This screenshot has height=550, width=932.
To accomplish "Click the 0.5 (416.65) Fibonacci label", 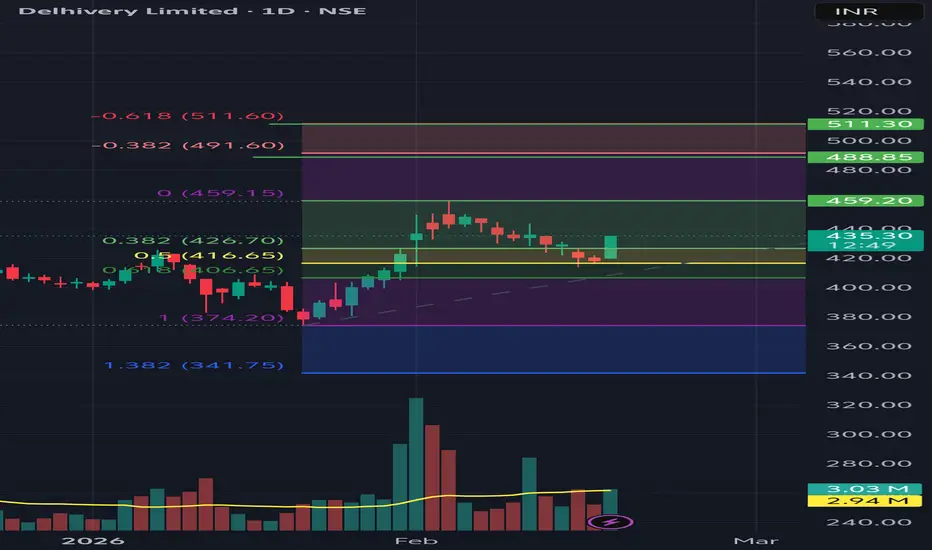I will point(209,255).
